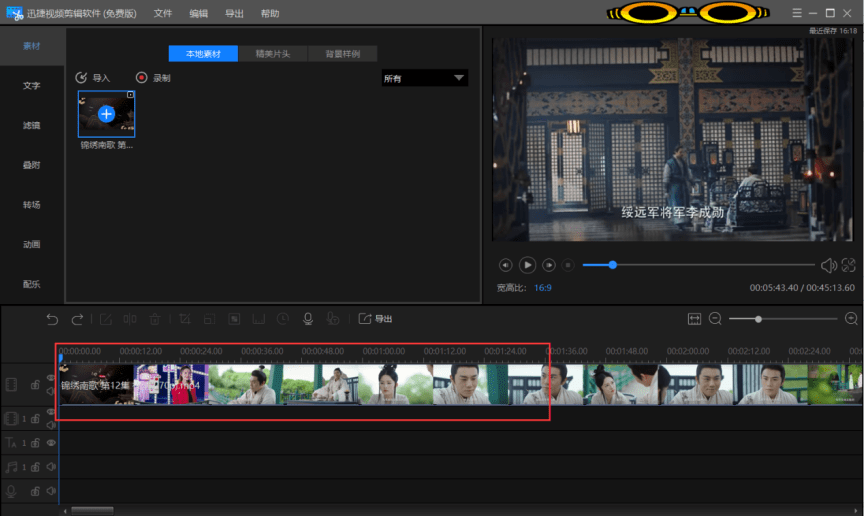This screenshot has height=516, width=864.
Task: Open the 16:9 aspect ratio selector
Action: tap(542, 288)
